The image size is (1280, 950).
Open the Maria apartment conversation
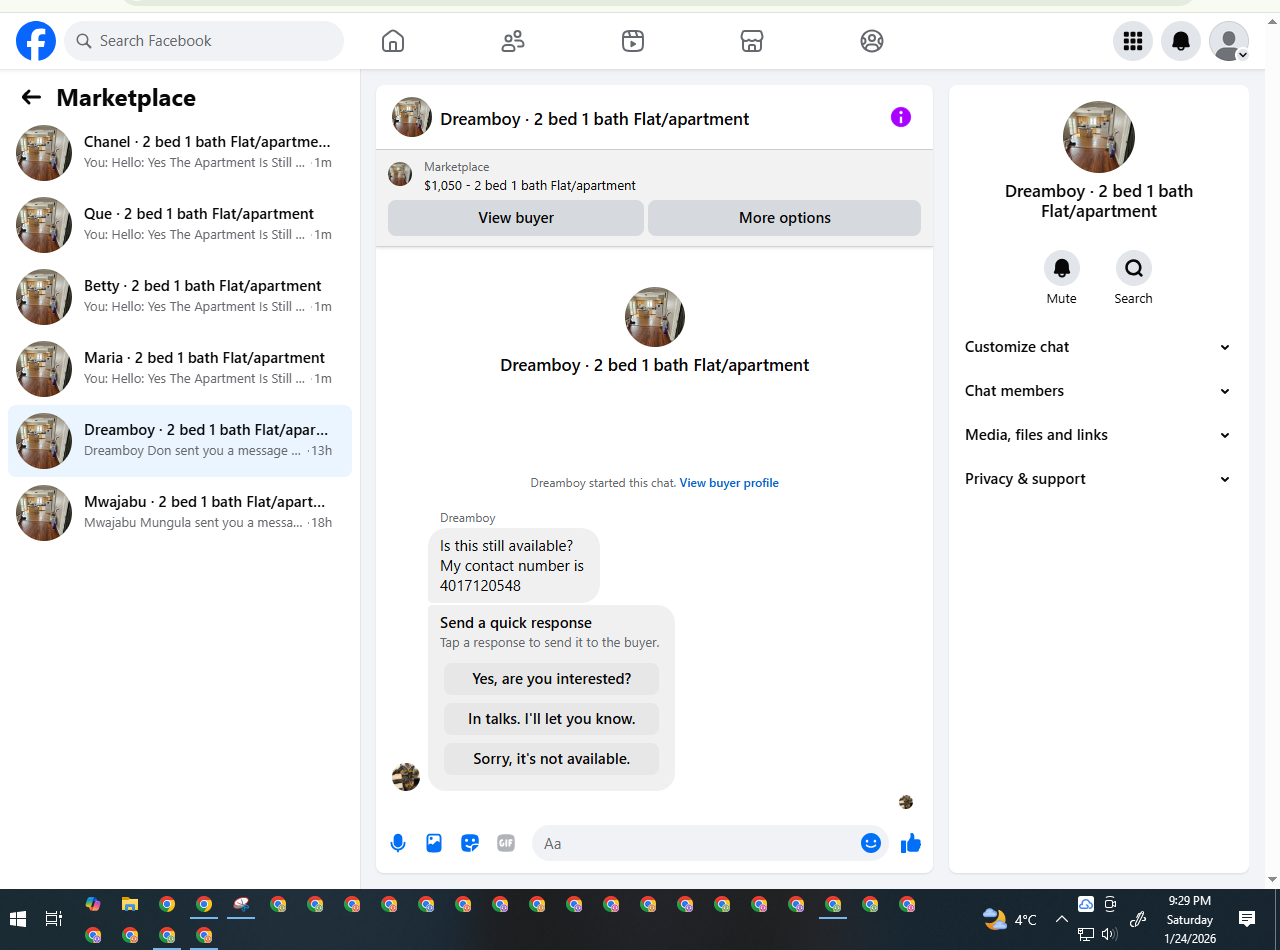[180, 369]
